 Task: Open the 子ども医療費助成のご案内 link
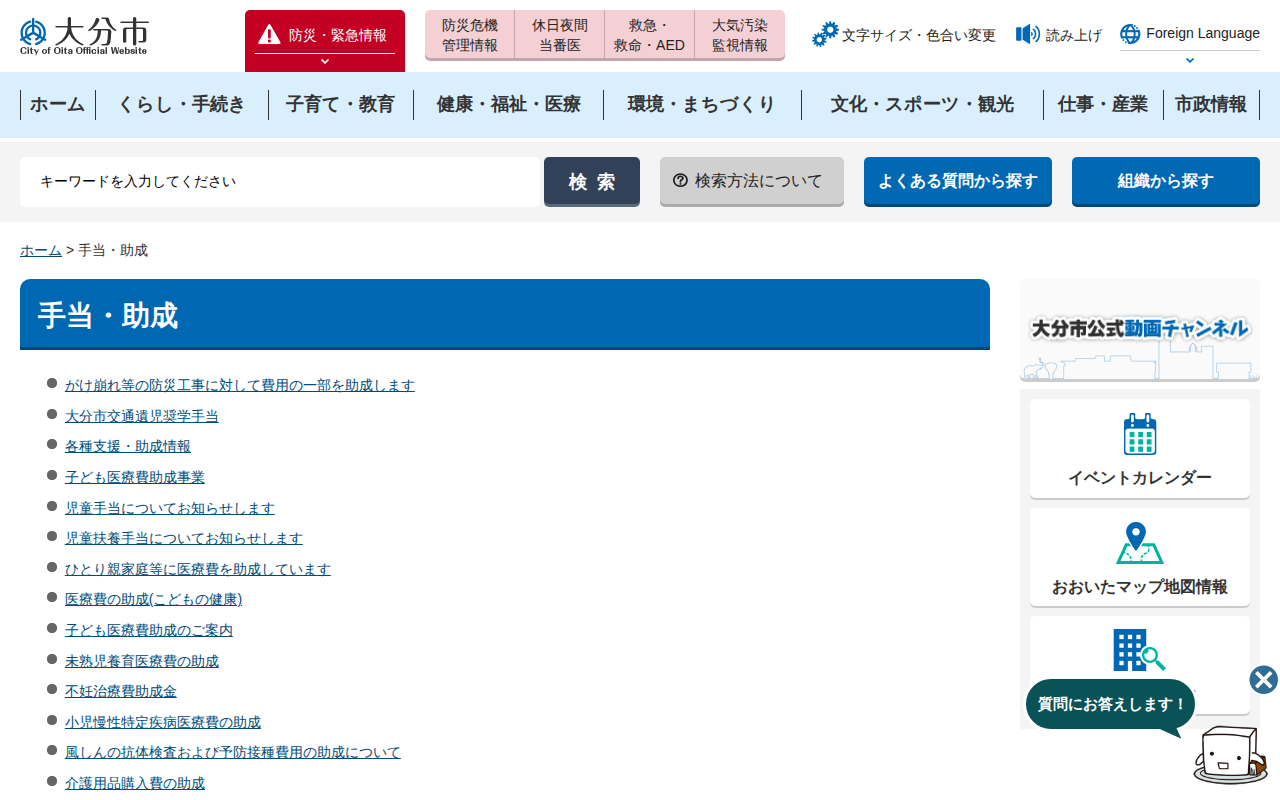point(149,630)
